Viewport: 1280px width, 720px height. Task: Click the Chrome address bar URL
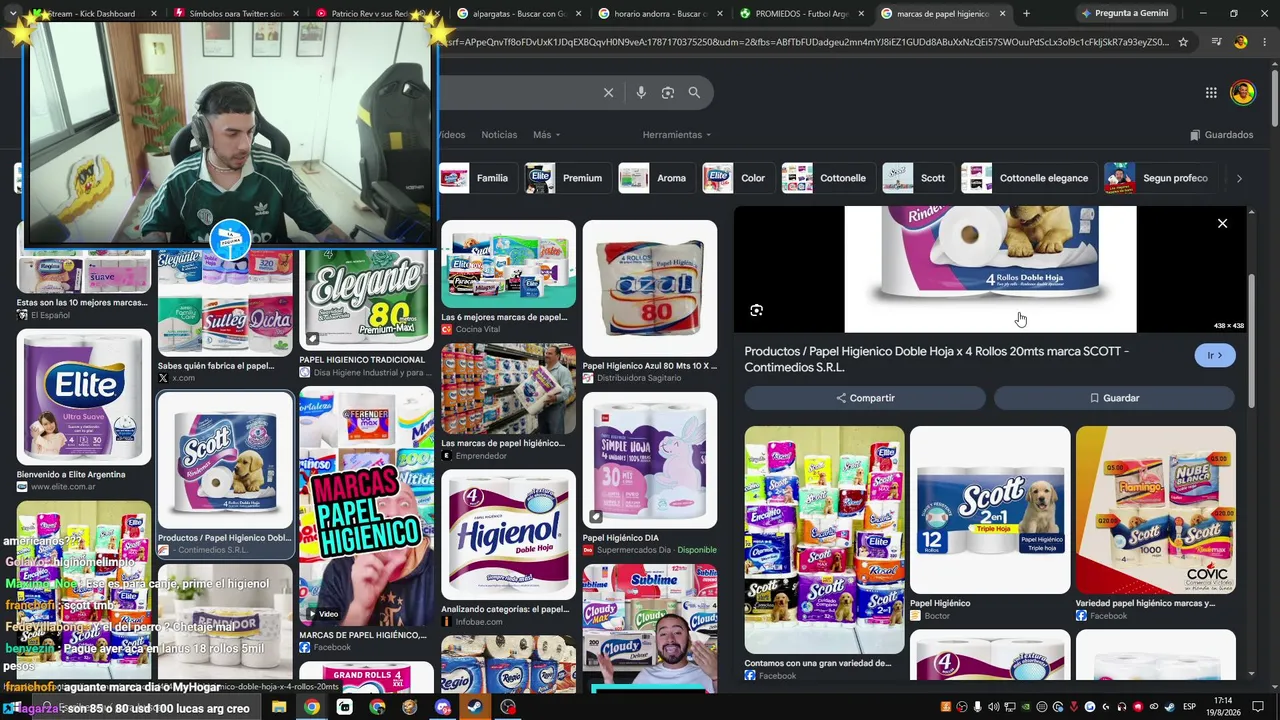point(805,42)
